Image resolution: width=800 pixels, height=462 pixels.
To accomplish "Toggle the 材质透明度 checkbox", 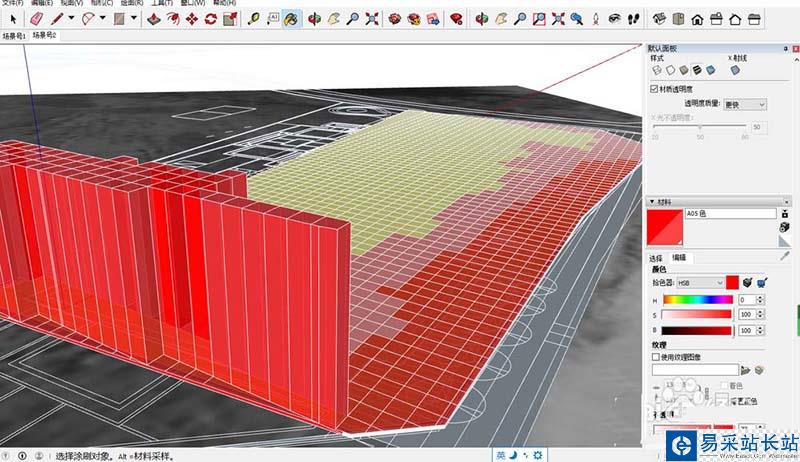I will [654, 89].
